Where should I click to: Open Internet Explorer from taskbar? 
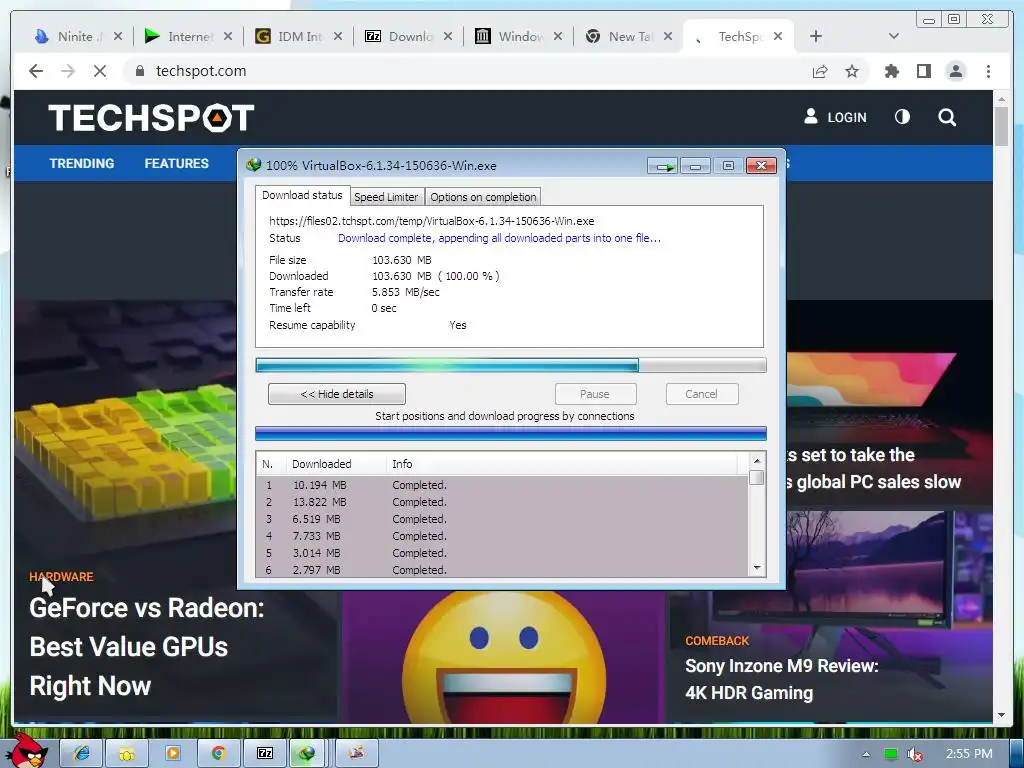(81, 754)
